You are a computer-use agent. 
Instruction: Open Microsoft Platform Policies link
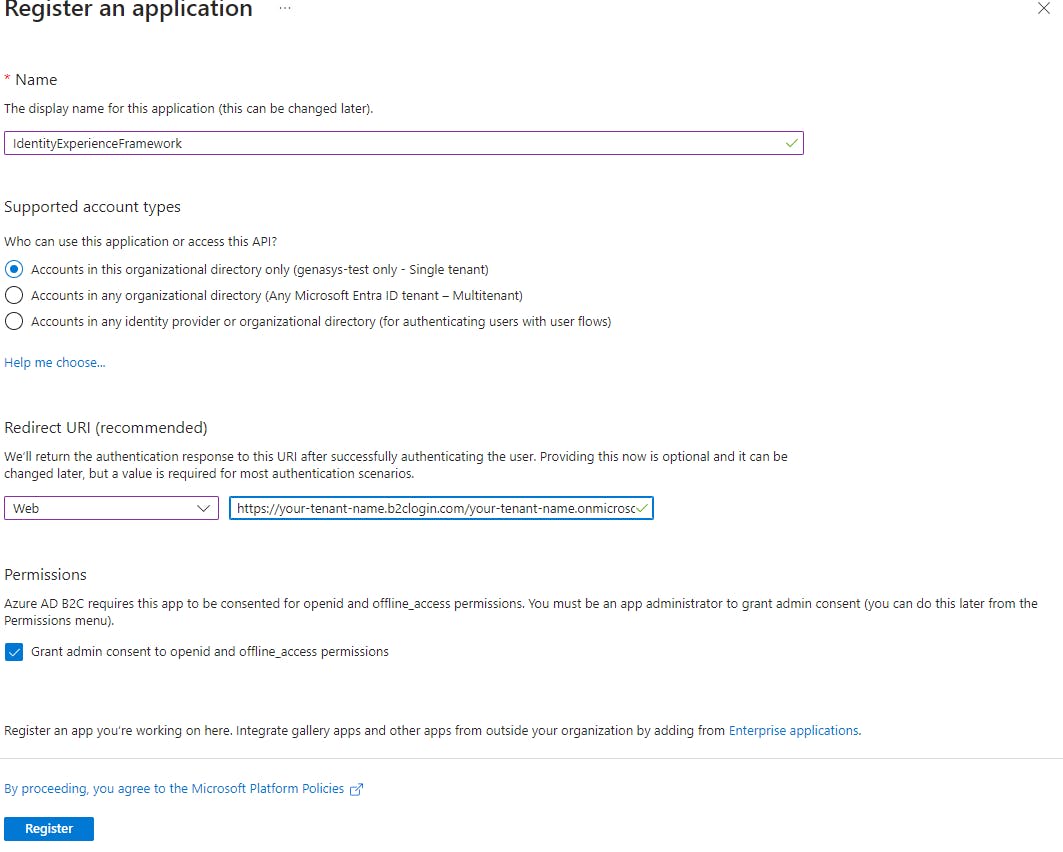tap(174, 789)
